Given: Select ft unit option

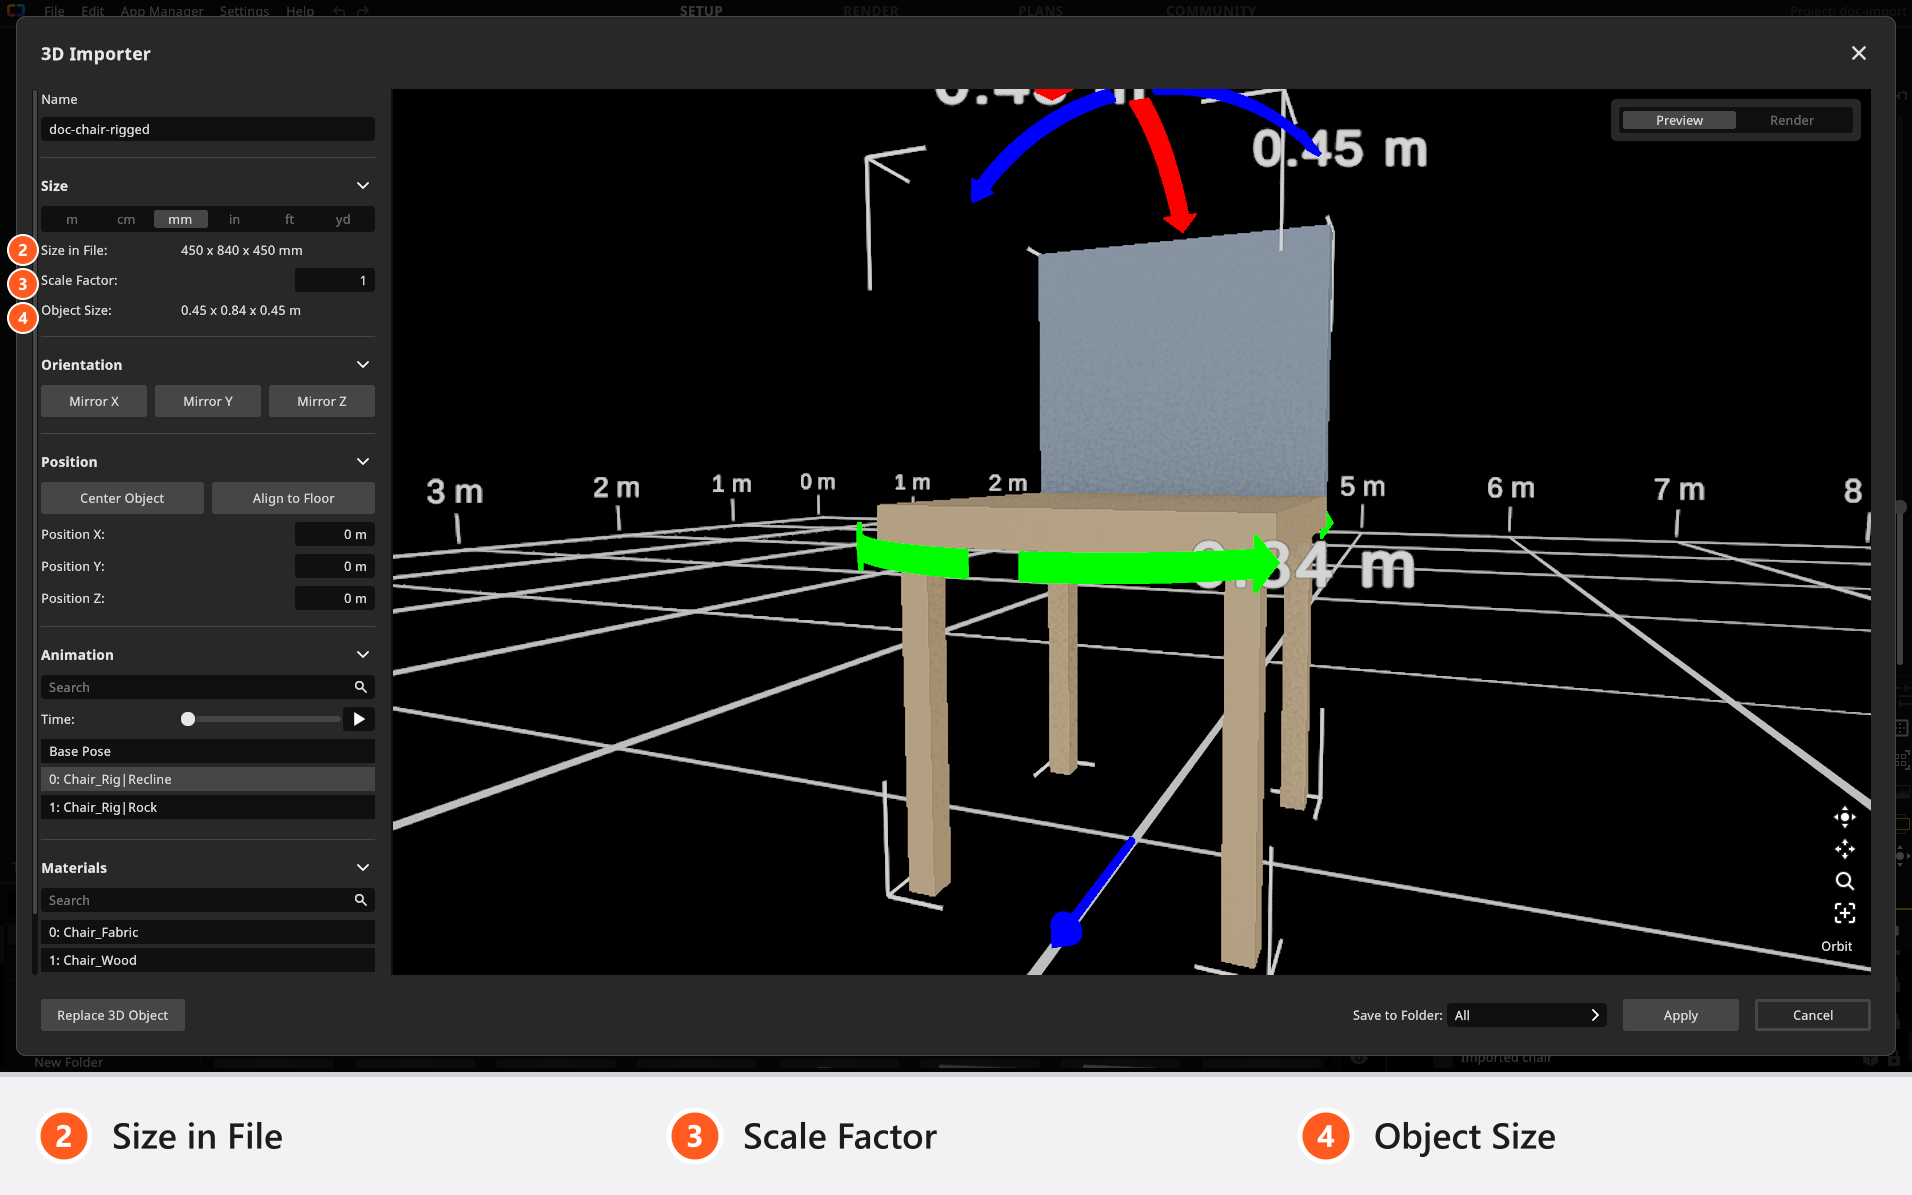Looking at the screenshot, I should pyautogui.click(x=289, y=219).
